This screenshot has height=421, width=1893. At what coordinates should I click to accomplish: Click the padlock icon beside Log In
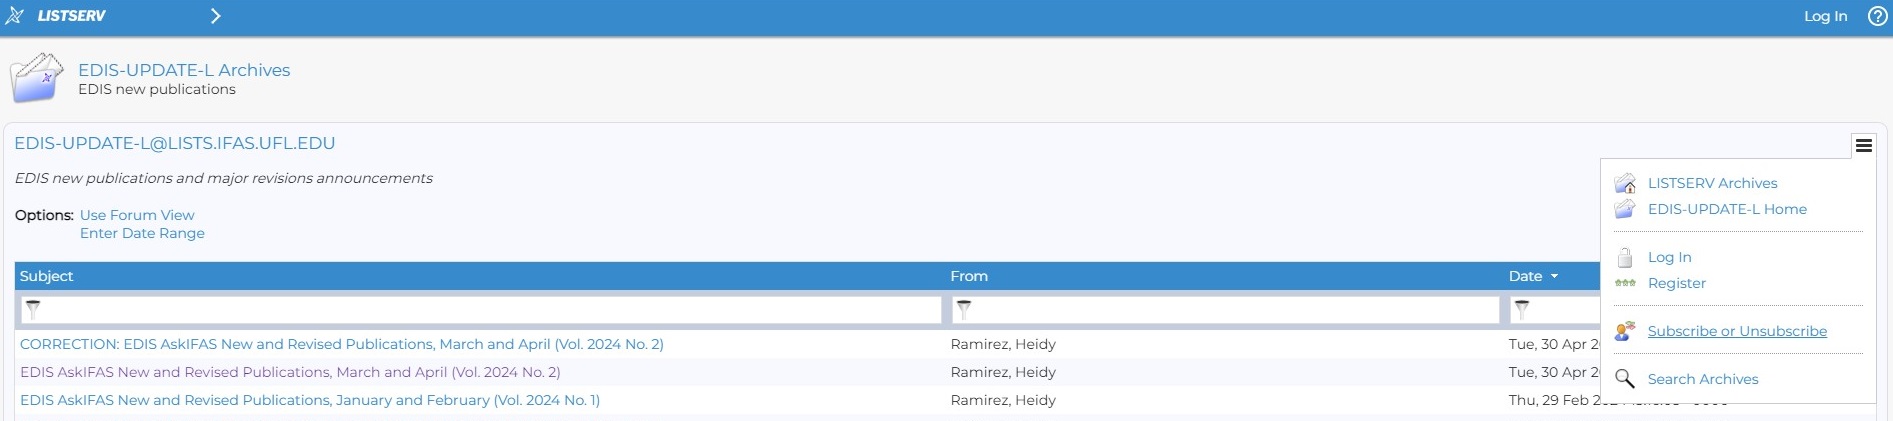[1625, 257]
